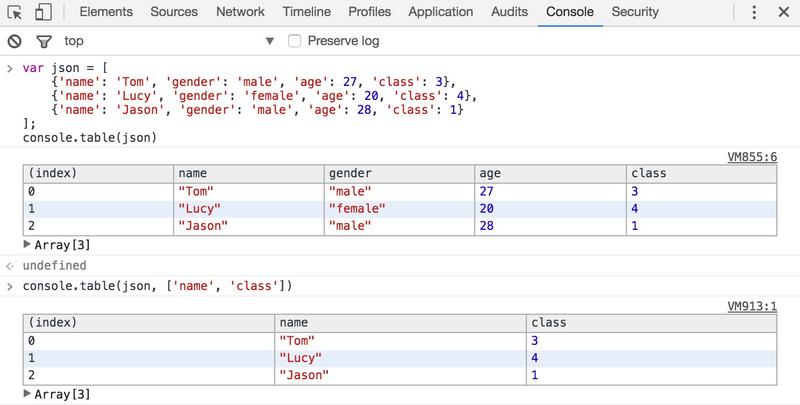
Task: Clear the console log icon
Action: (15, 41)
